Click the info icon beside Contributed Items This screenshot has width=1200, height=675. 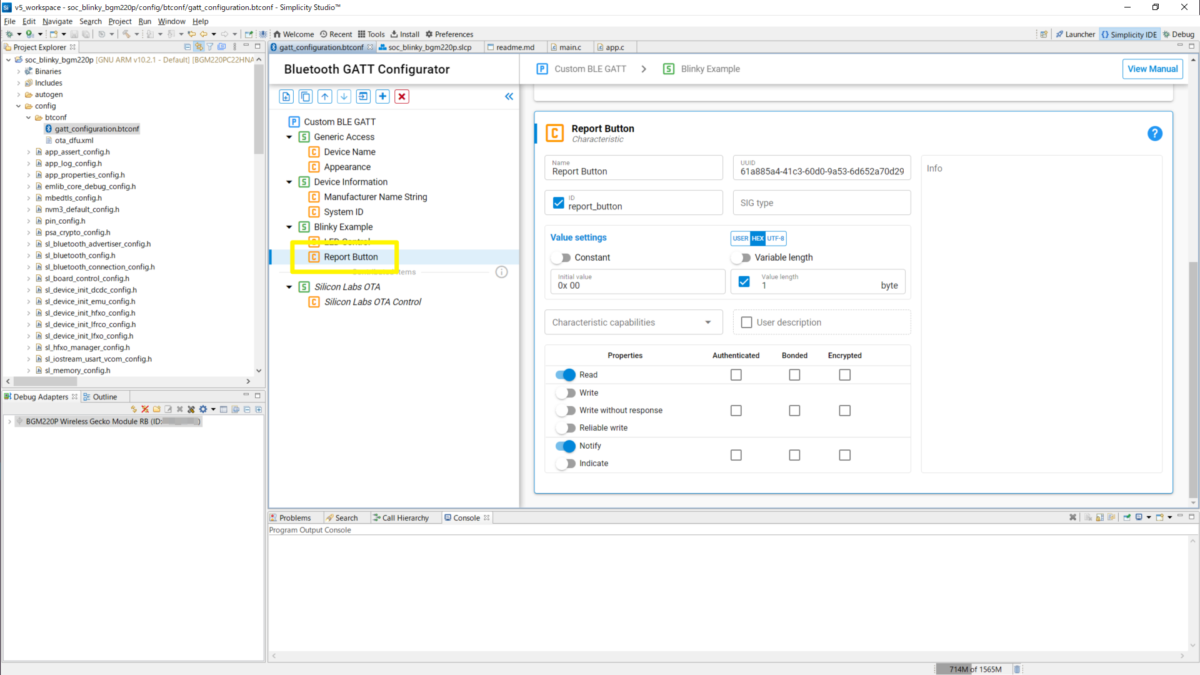502,272
